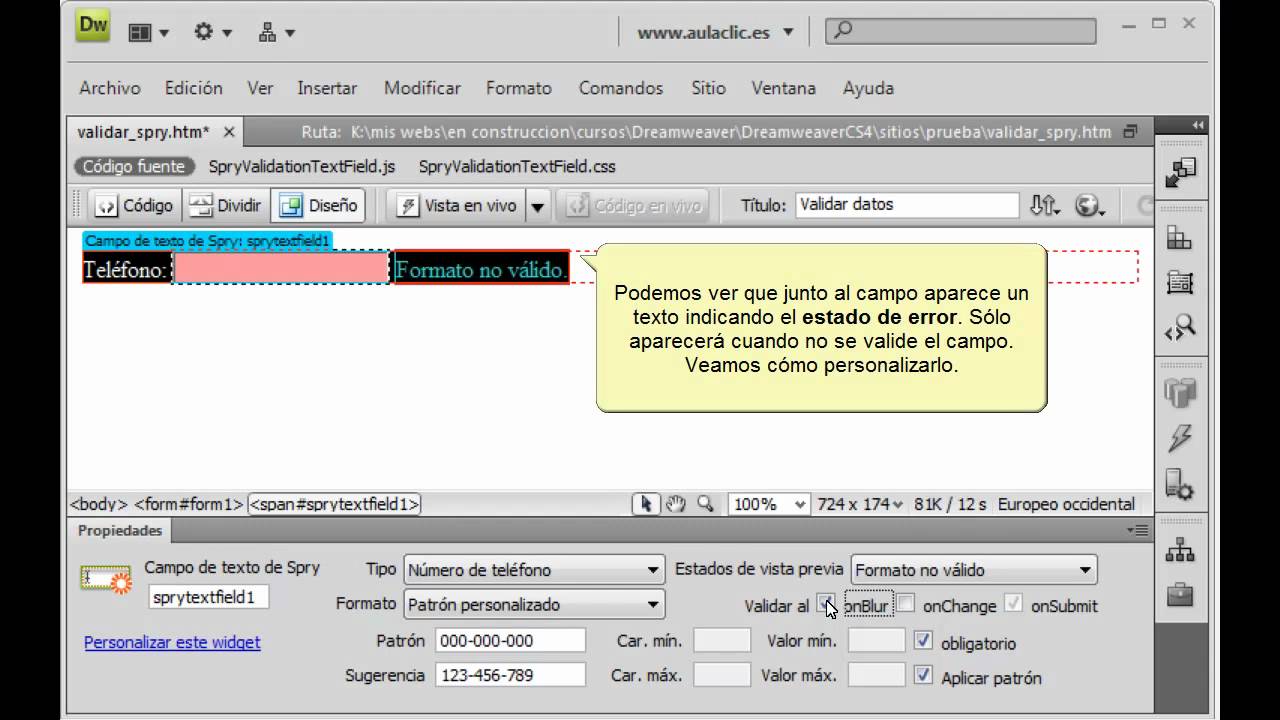Toggle the onBlur validation checkbox
Image resolution: width=1280 pixels, height=720 pixels.
825,603
